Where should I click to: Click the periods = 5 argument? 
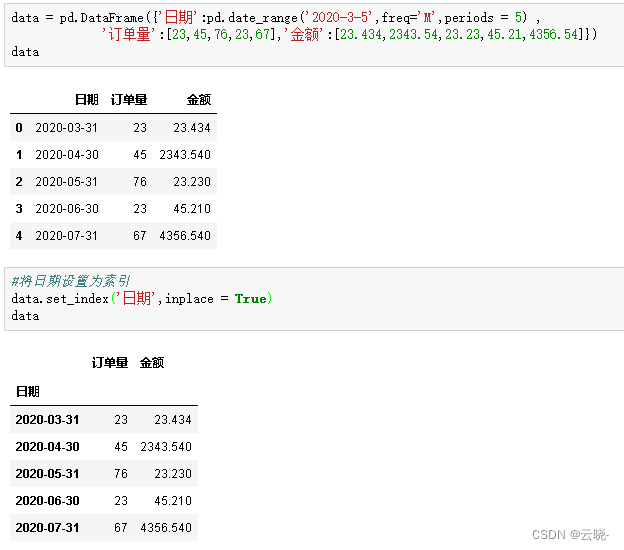click(483, 18)
